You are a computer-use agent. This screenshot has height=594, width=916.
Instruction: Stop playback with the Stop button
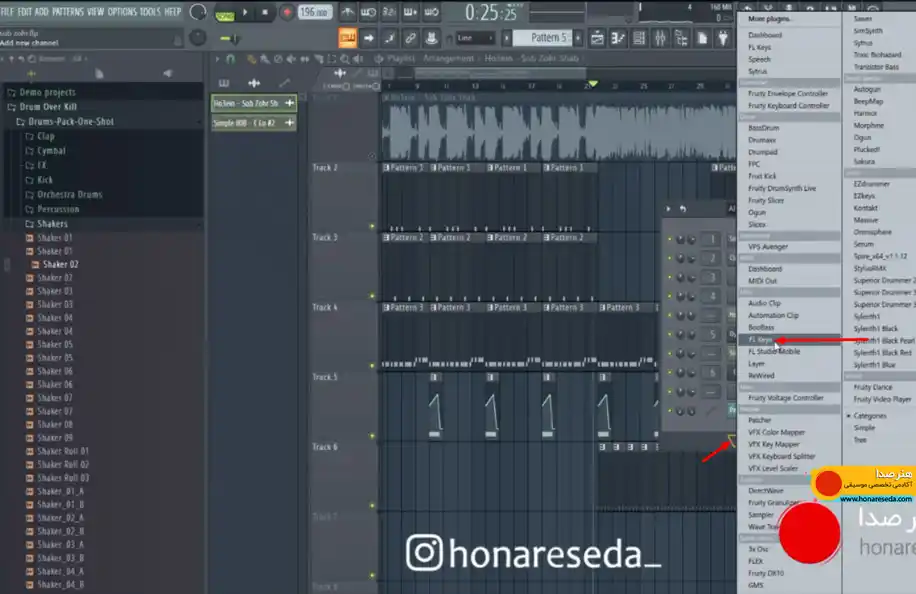coord(265,12)
